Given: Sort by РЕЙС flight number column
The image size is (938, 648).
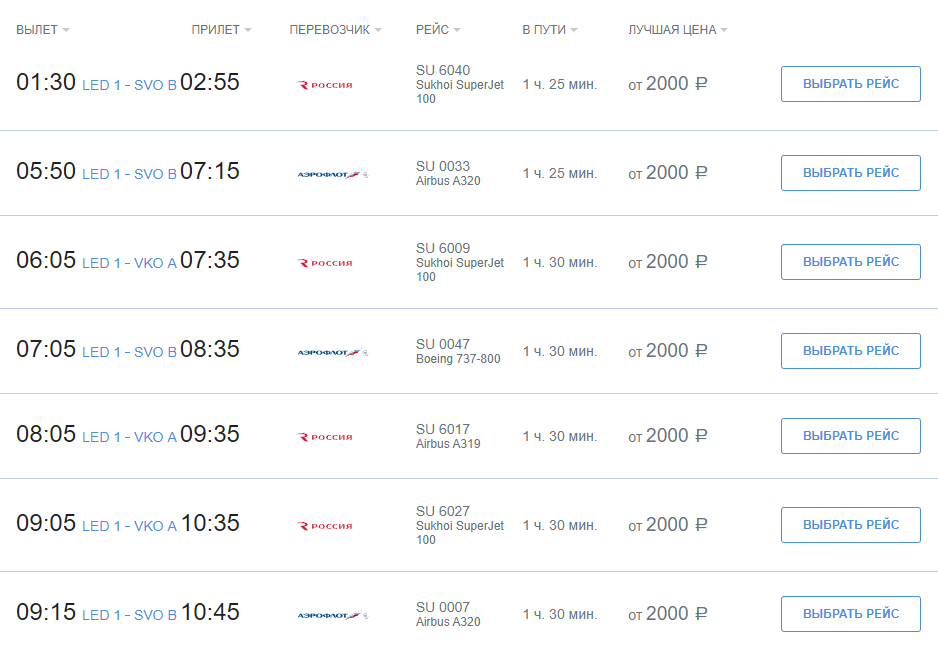Looking at the screenshot, I should click(x=438, y=30).
